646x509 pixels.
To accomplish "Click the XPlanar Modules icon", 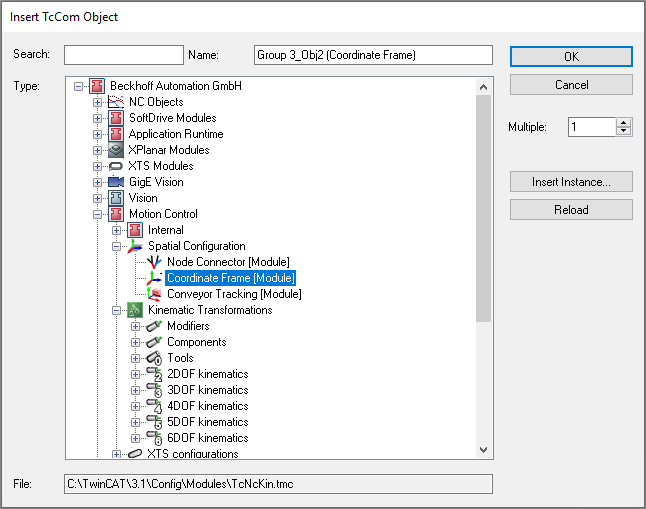I will (x=116, y=150).
